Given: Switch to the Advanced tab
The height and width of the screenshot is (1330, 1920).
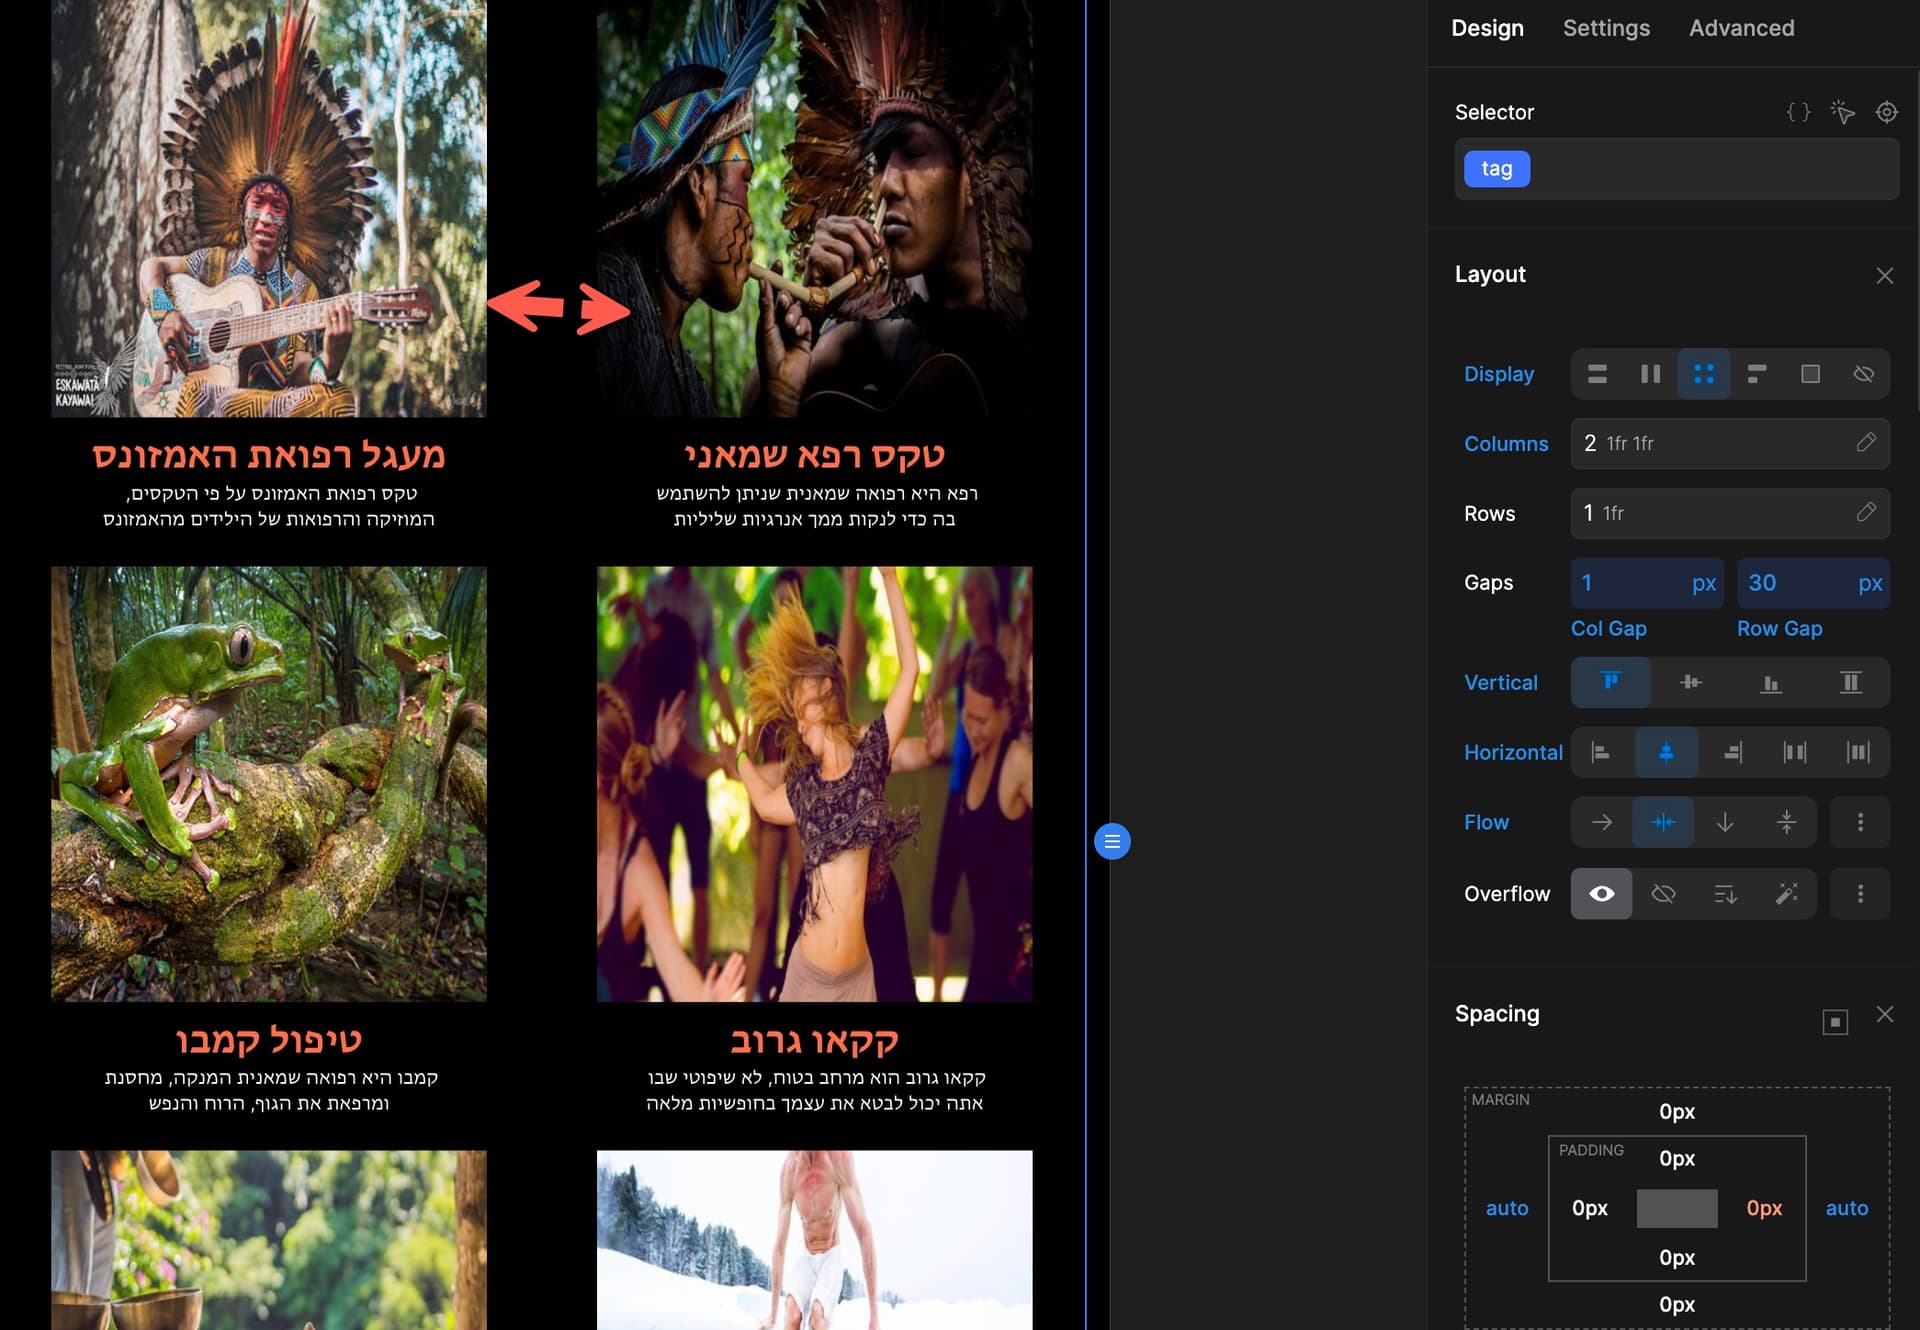Looking at the screenshot, I should [x=1741, y=28].
